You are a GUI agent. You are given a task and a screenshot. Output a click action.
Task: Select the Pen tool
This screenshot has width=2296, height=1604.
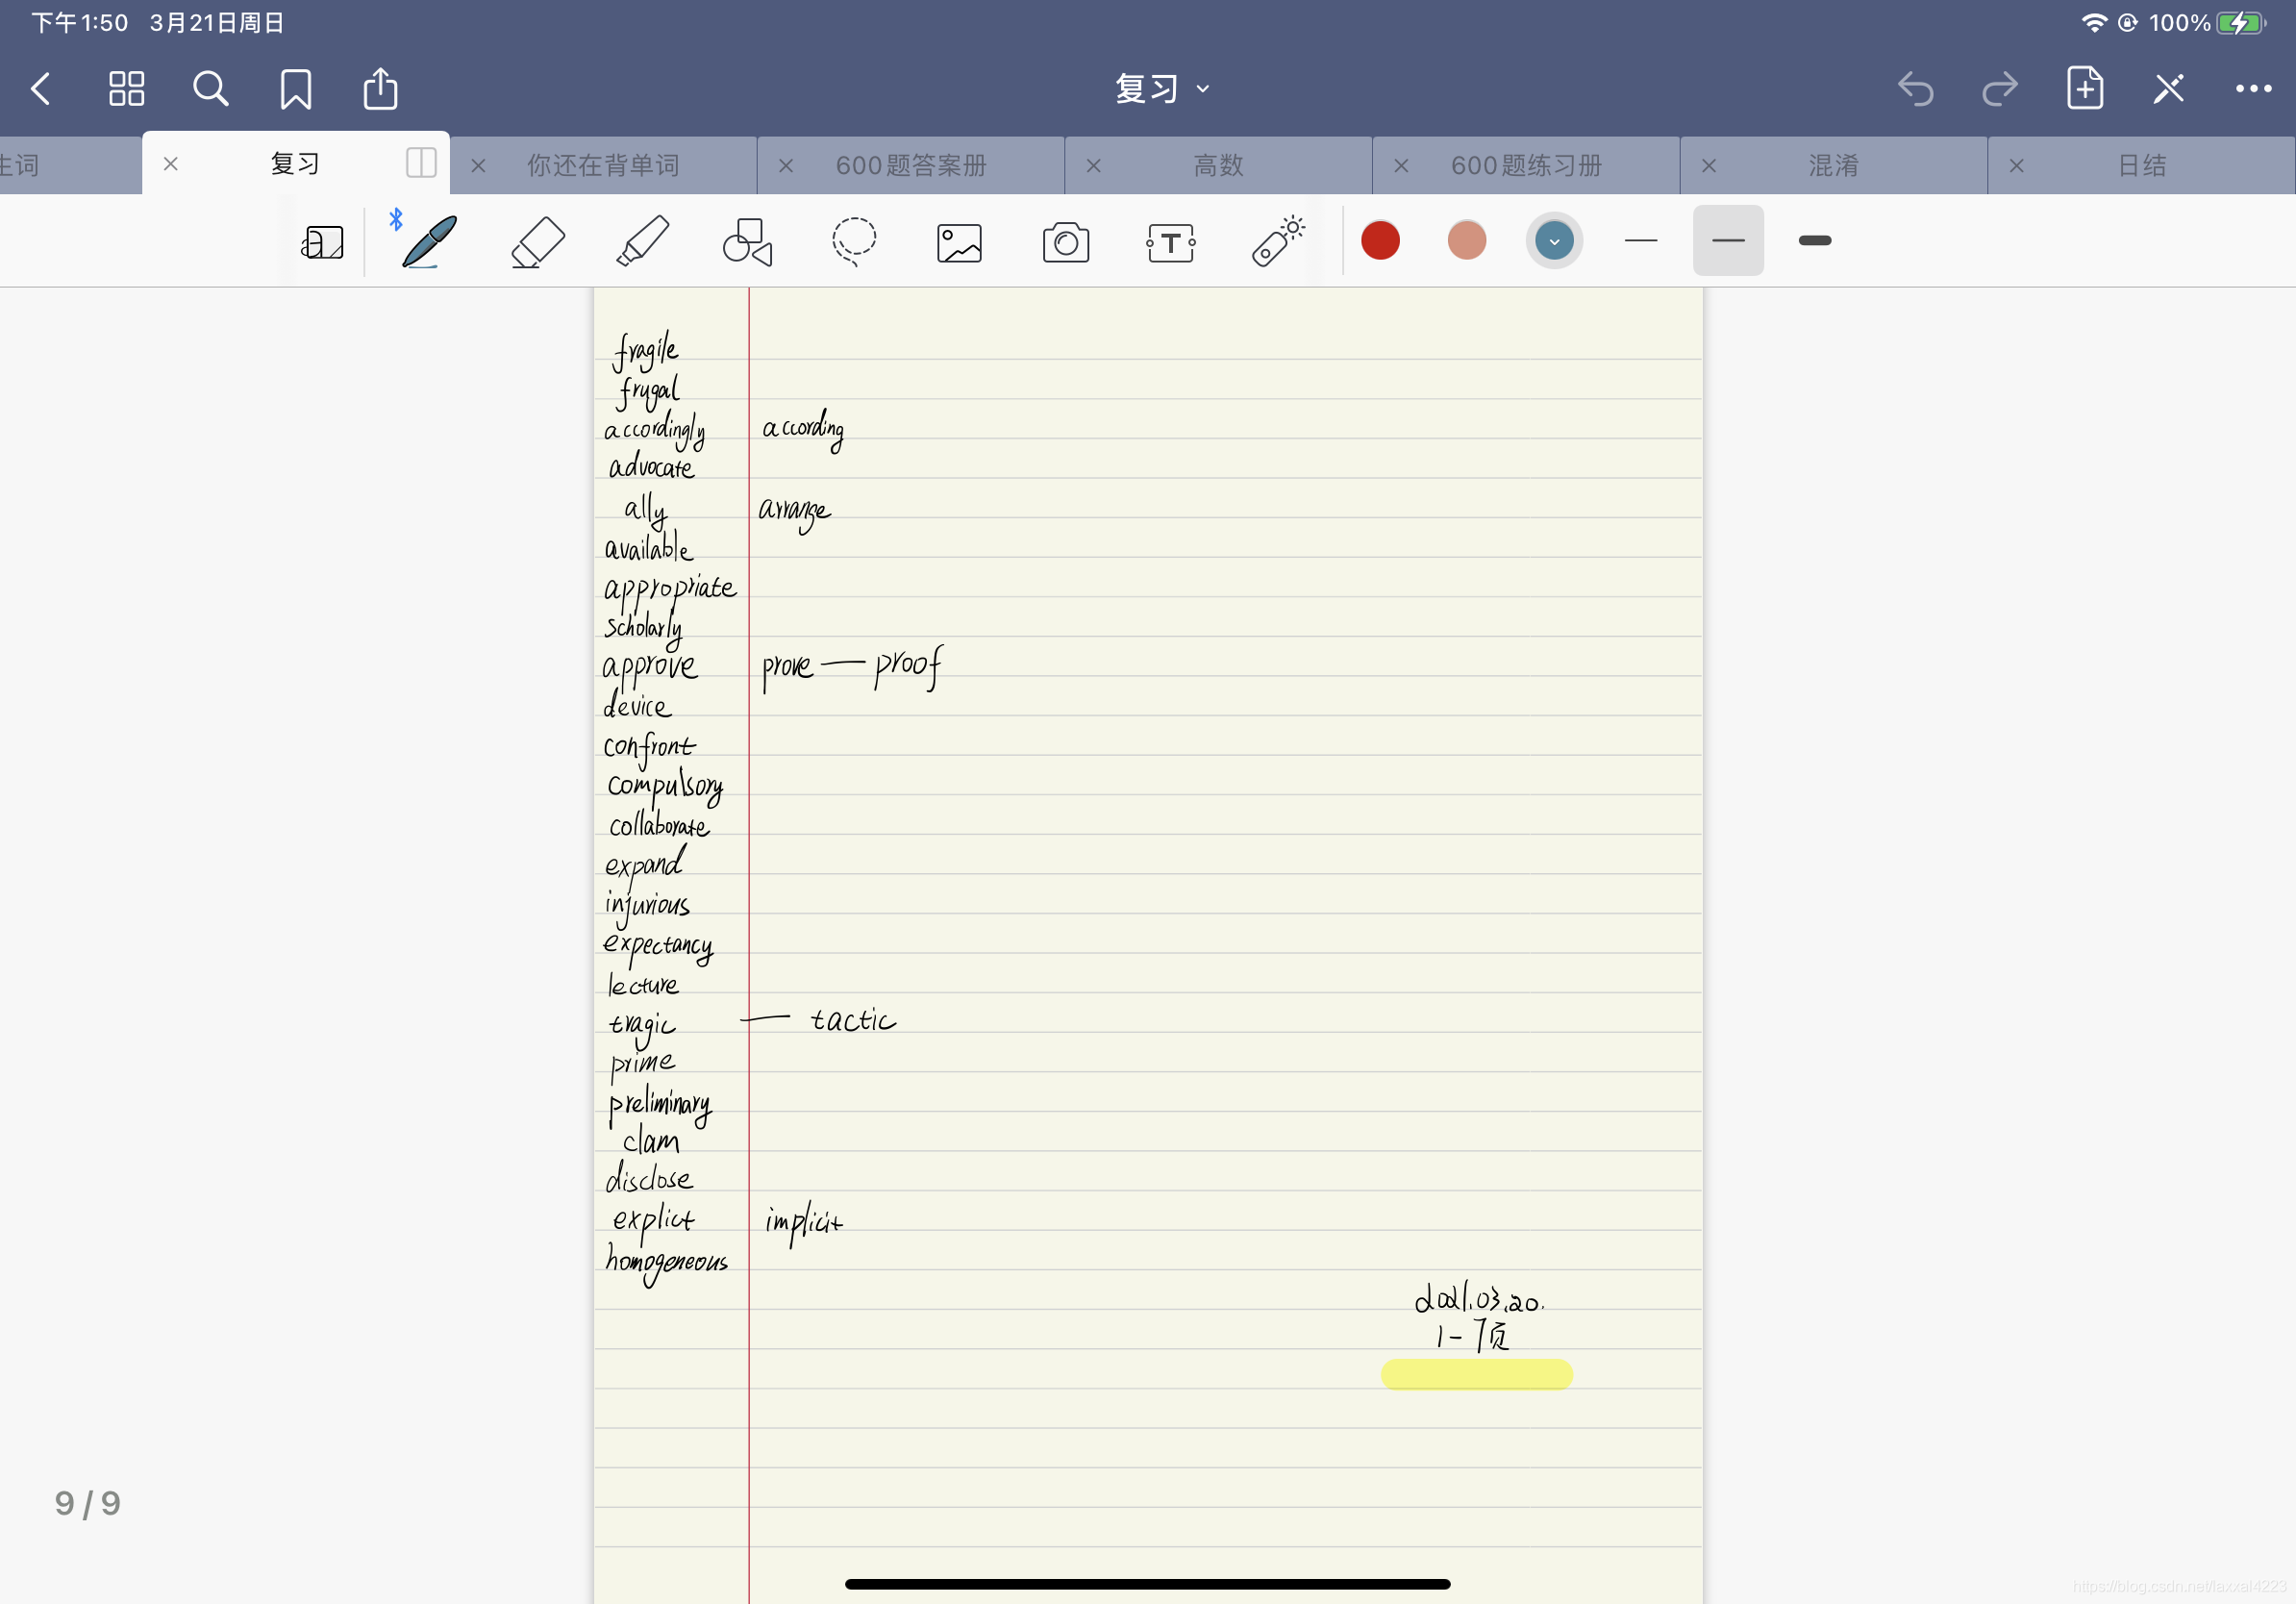[430, 241]
